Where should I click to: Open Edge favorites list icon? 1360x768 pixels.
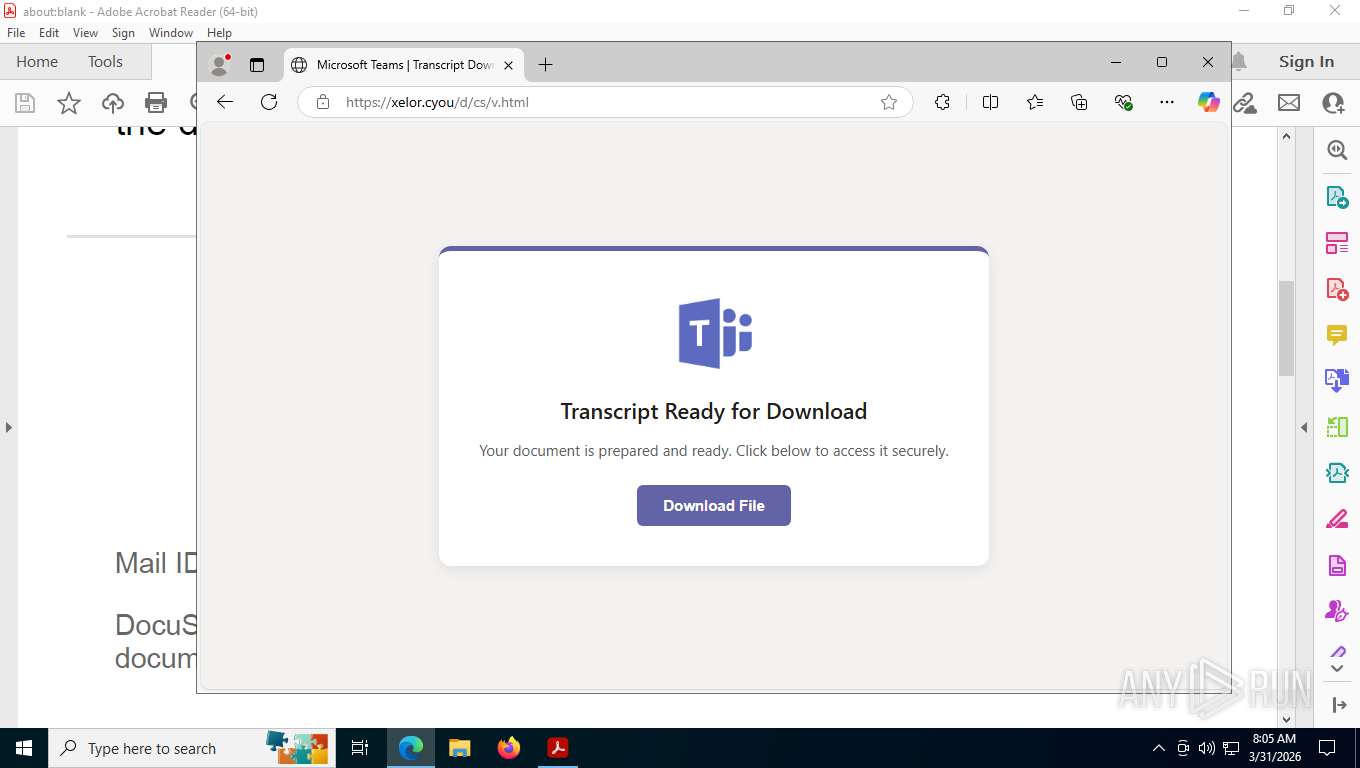point(1035,102)
